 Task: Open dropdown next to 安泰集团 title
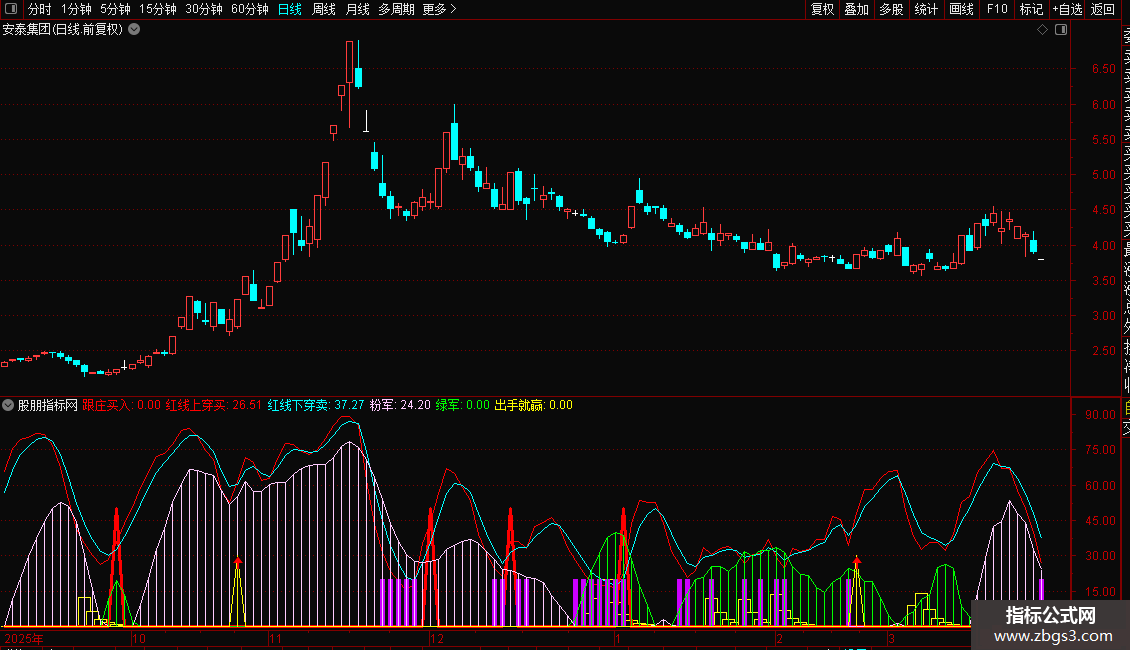point(134,30)
